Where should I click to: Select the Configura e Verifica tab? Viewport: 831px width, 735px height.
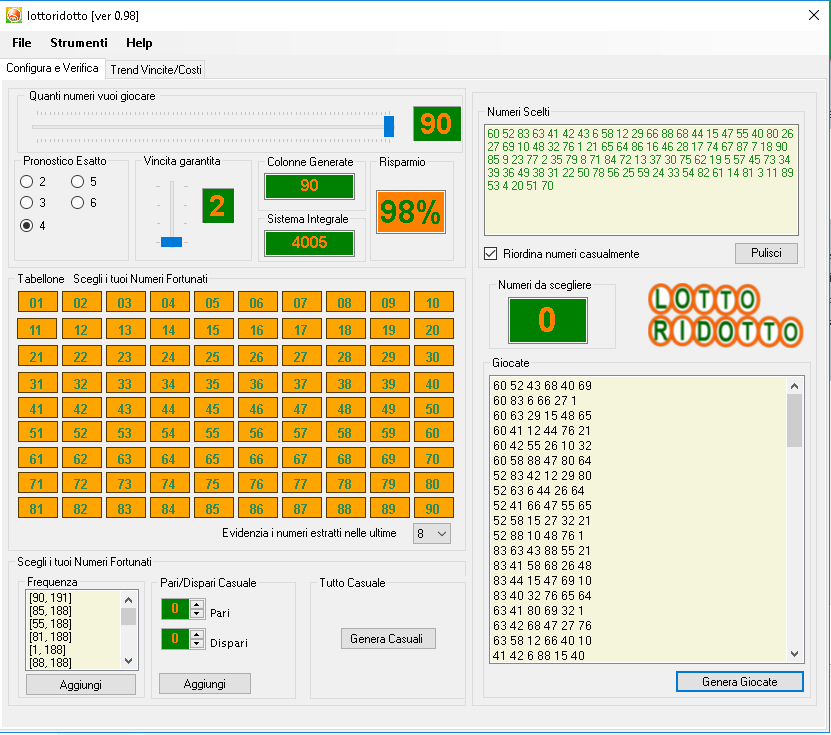click(x=52, y=68)
